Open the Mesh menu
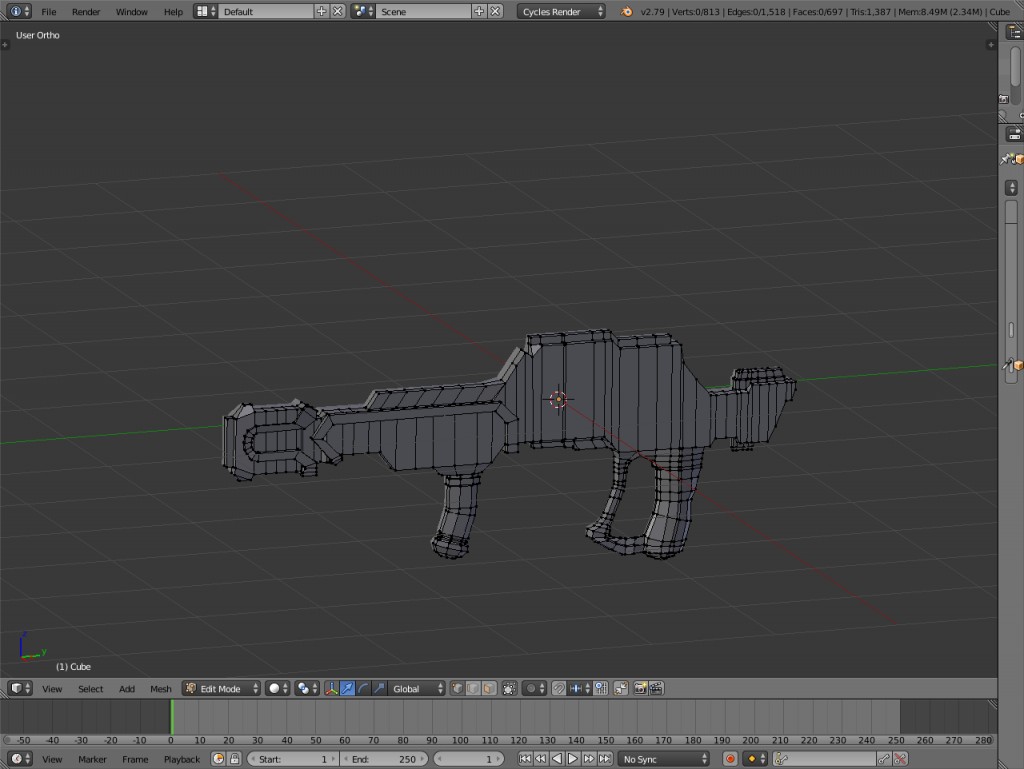Image resolution: width=1024 pixels, height=769 pixels. pyautogui.click(x=160, y=688)
